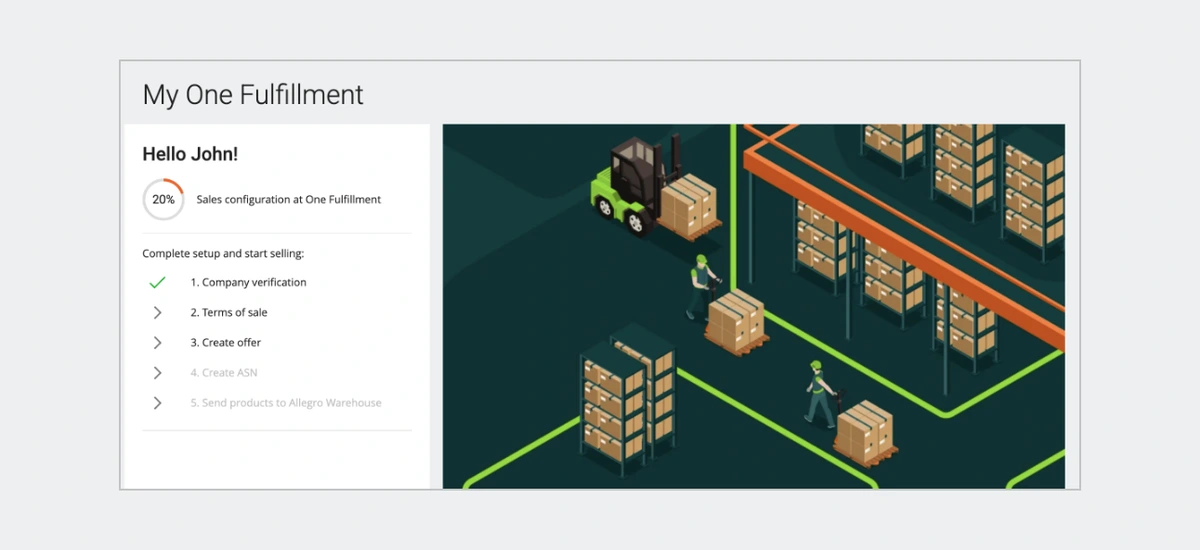Click the green checkmark beside Company verification
The image size is (1200, 550).
point(157,283)
